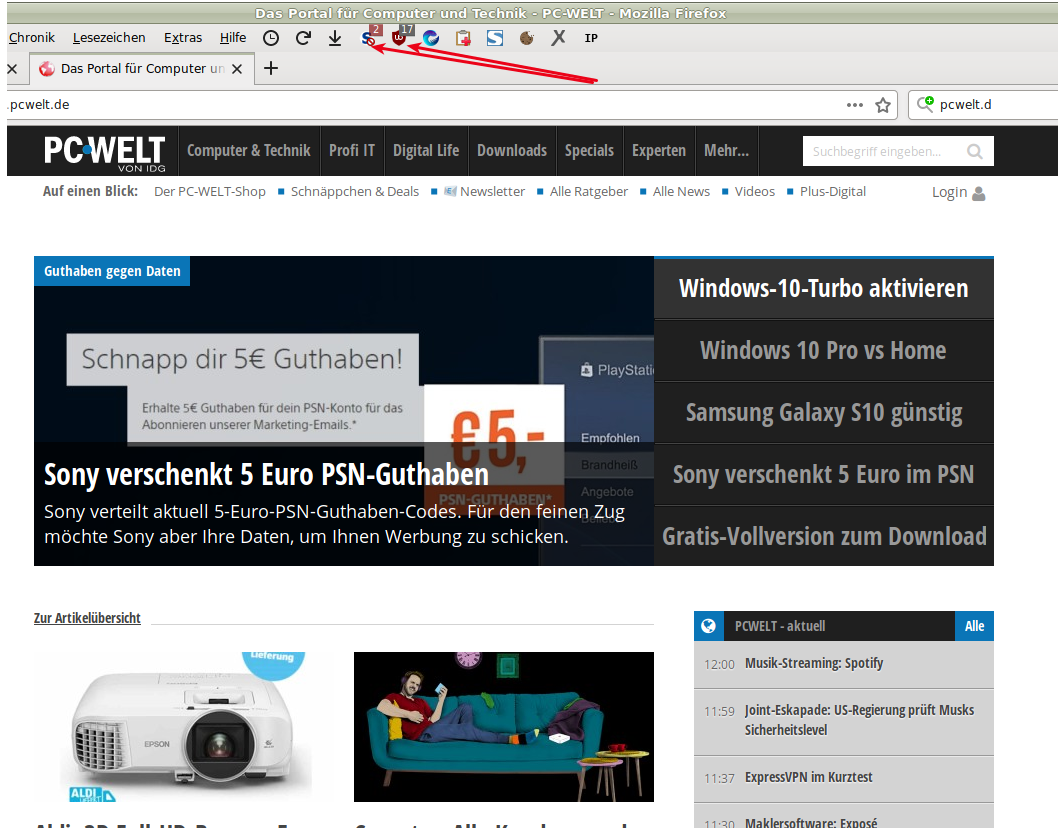Open the uBlock Origin shield icon
The image size is (1058, 828).
pyautogui.click(x=400, y=38)
